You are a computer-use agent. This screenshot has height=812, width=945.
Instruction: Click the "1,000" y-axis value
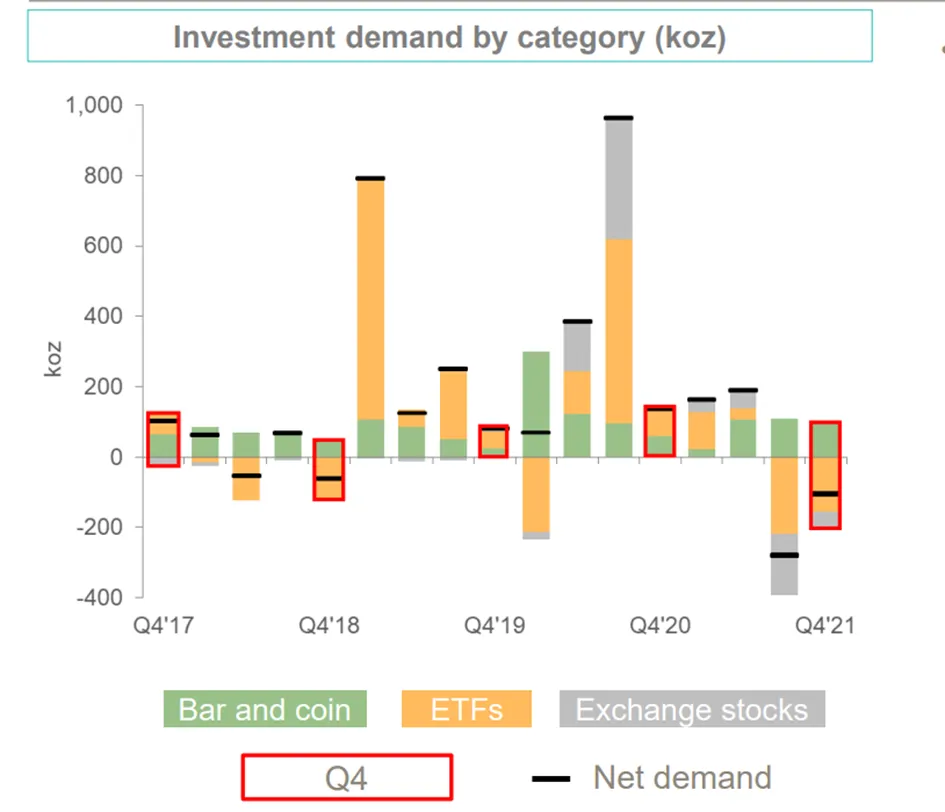click(94, 105)
